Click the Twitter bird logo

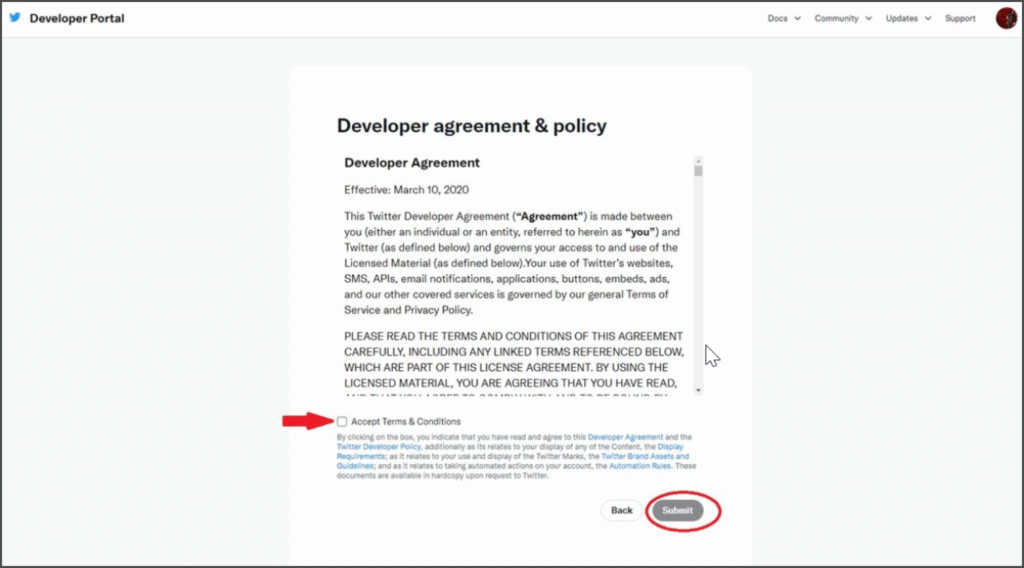click(15, 18)
